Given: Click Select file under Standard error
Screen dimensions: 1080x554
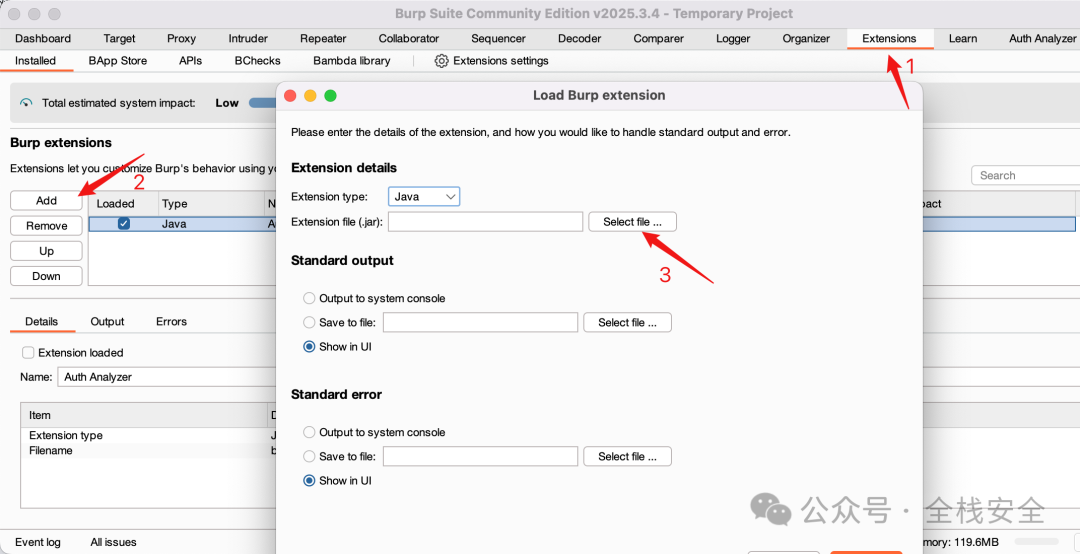Looking at the screenshot, I should tap(627, 456).
